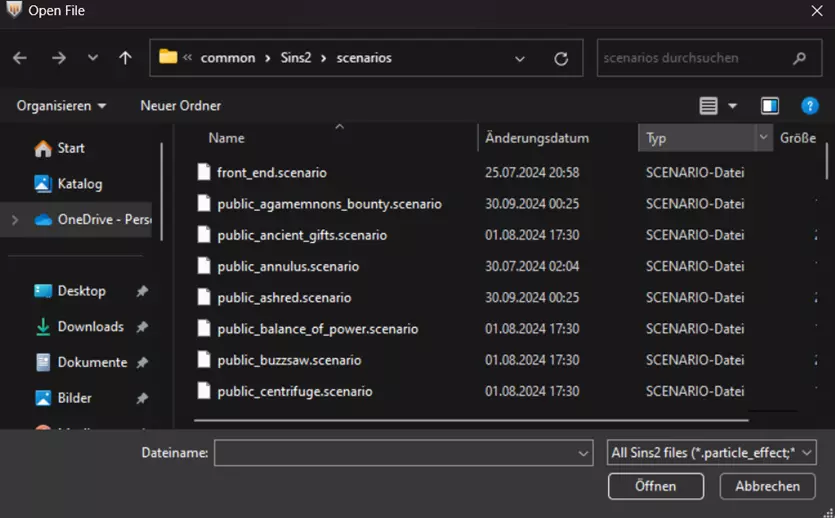Screen dimensions: 835x518
Task: Expand the OneDrive tree node
Action: pos(14,220)
